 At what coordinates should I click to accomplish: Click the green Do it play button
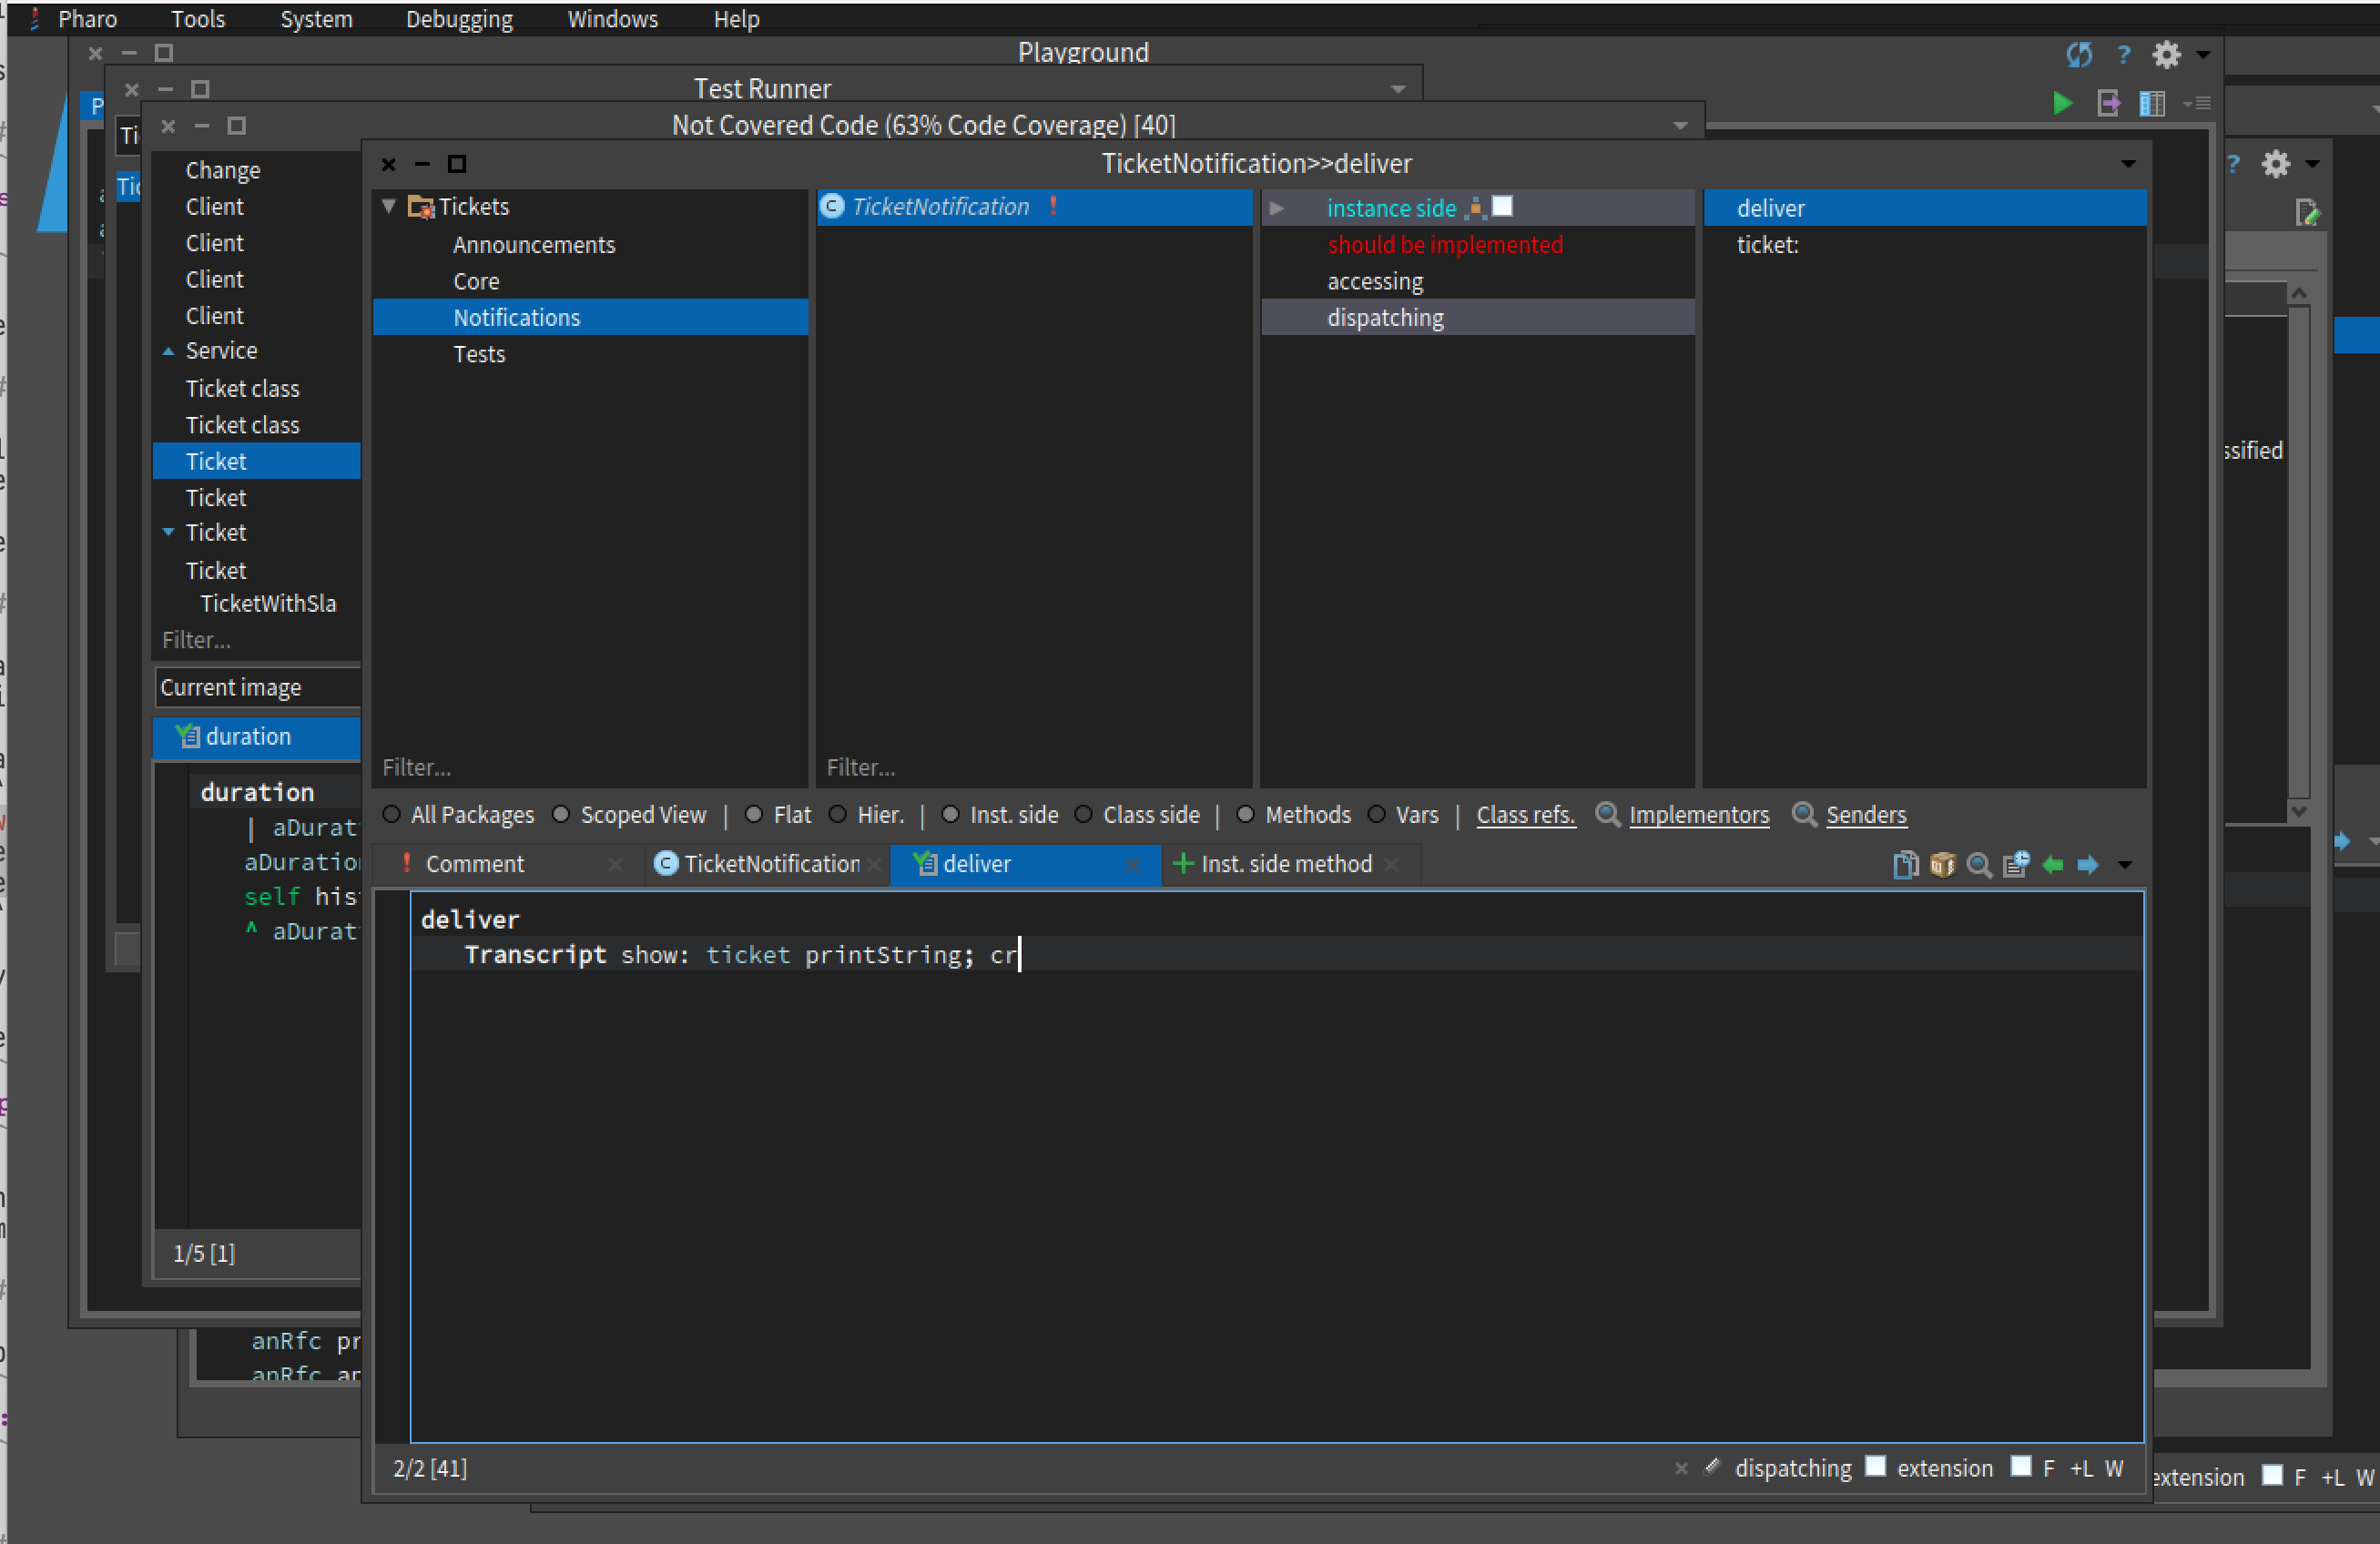2062,104
